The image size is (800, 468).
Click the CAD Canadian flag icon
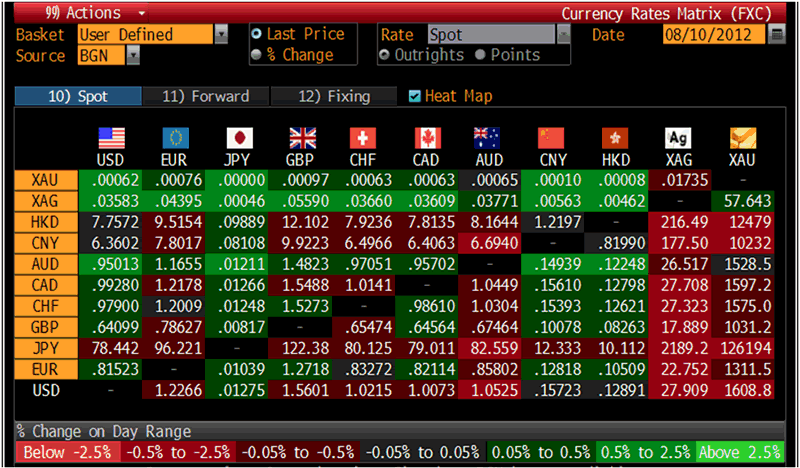428,139
